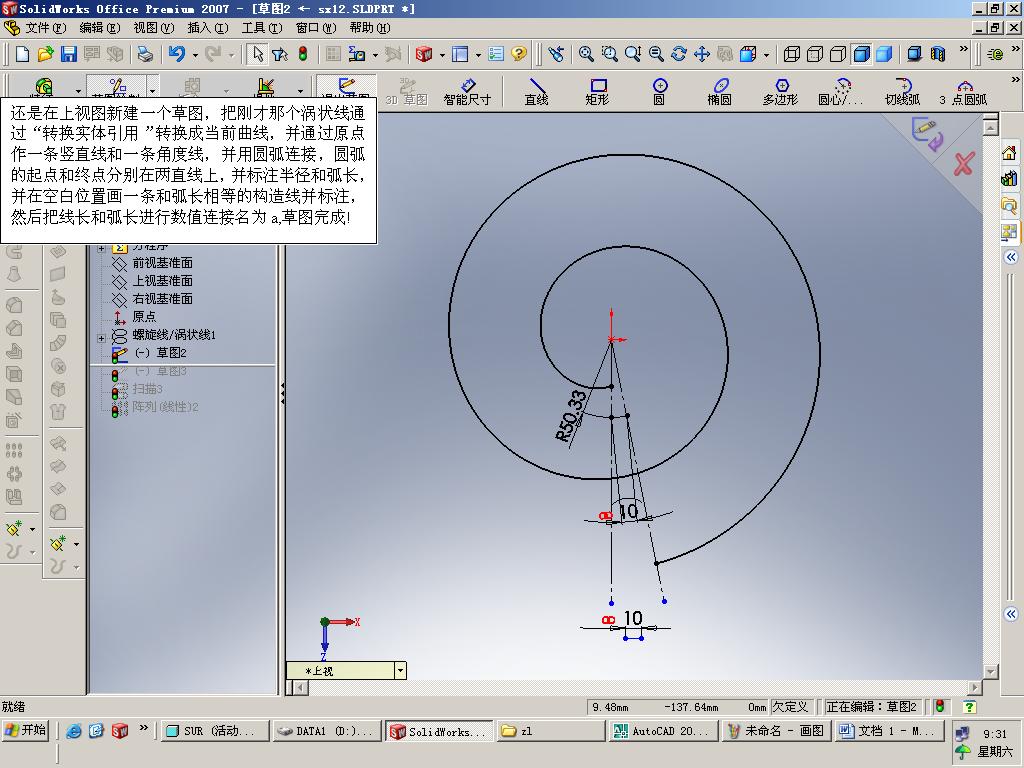Expand the hidden view toolbar buttons chevron

click(x=963, y=49)
